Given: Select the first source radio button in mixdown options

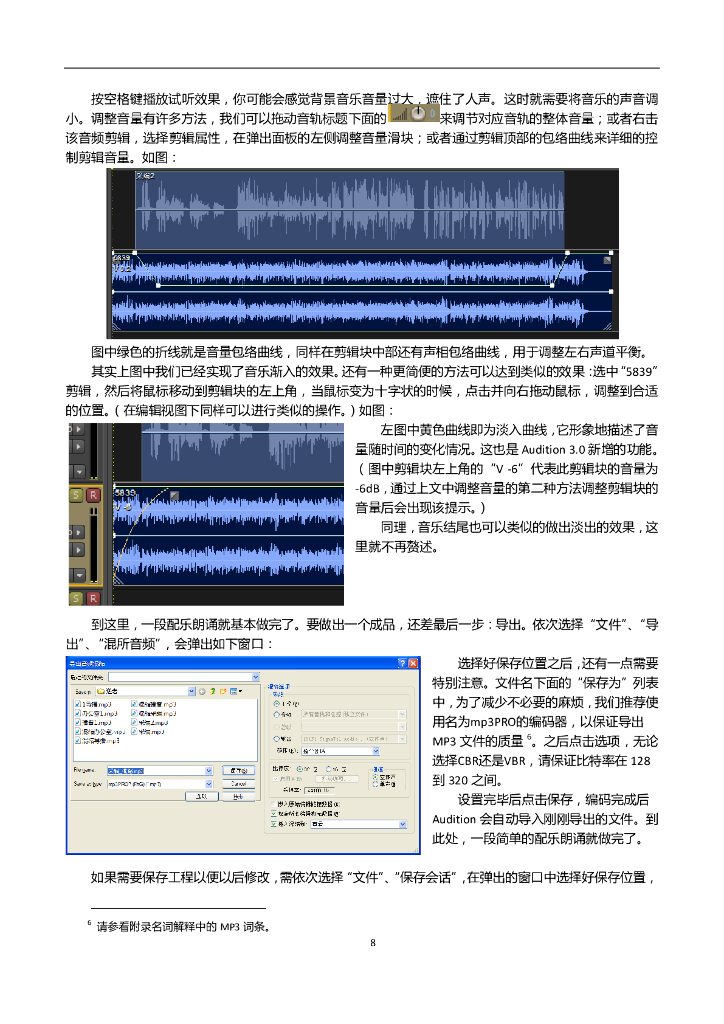Looking at the screenshot, I should [x=276, y=704].
